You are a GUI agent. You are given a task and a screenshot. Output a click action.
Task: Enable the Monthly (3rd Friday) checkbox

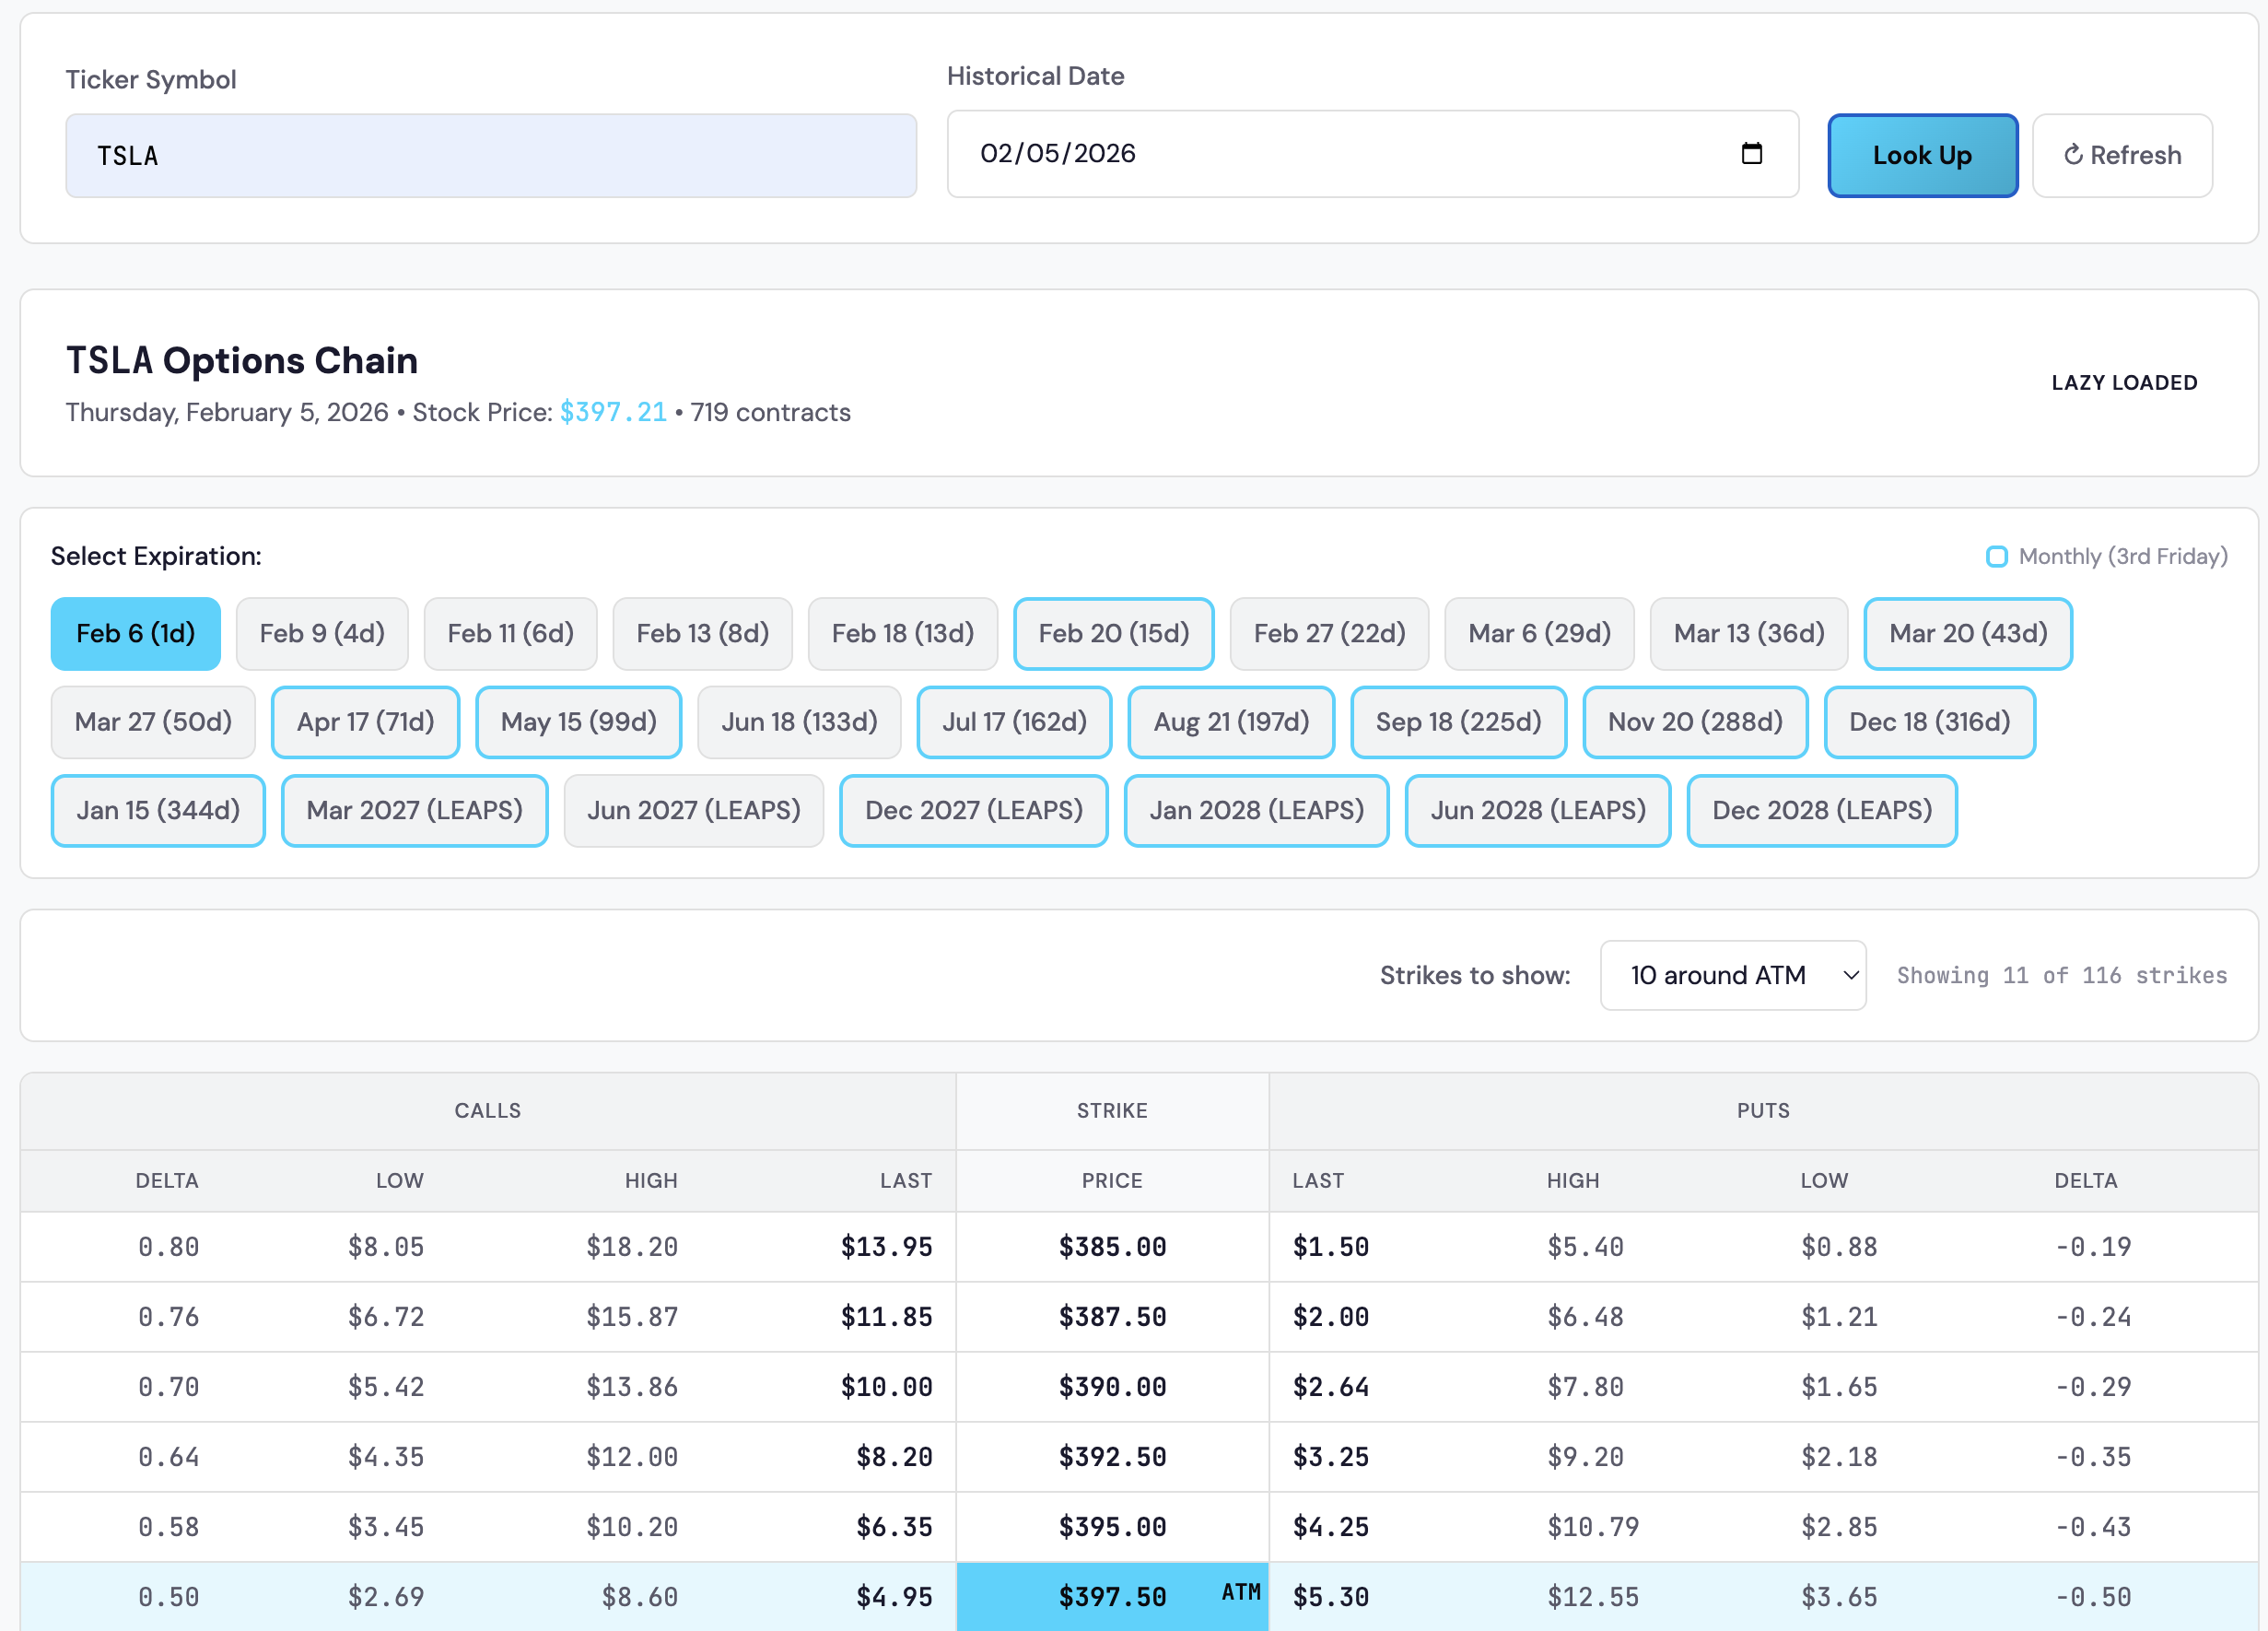point(1997,556)
